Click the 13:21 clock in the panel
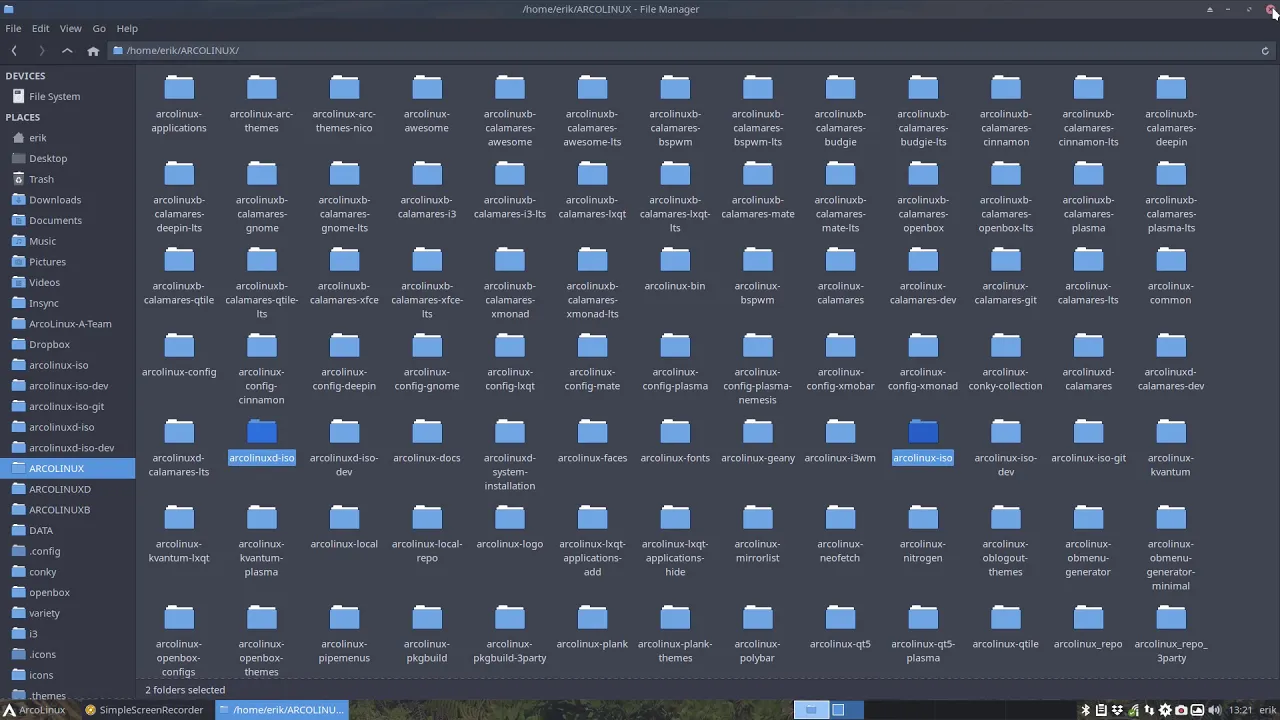1280x720 pixels. (1241, 710)
